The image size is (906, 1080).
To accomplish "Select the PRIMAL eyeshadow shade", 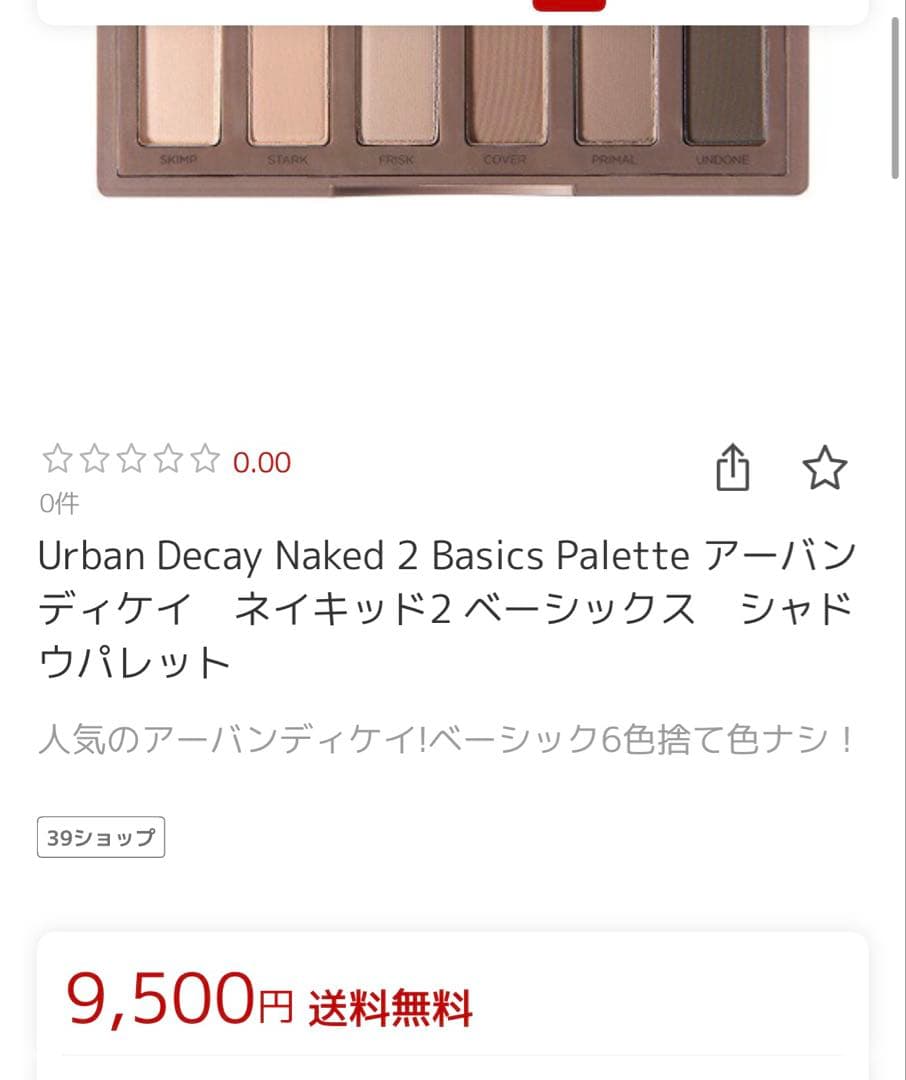I will point(614,85).
